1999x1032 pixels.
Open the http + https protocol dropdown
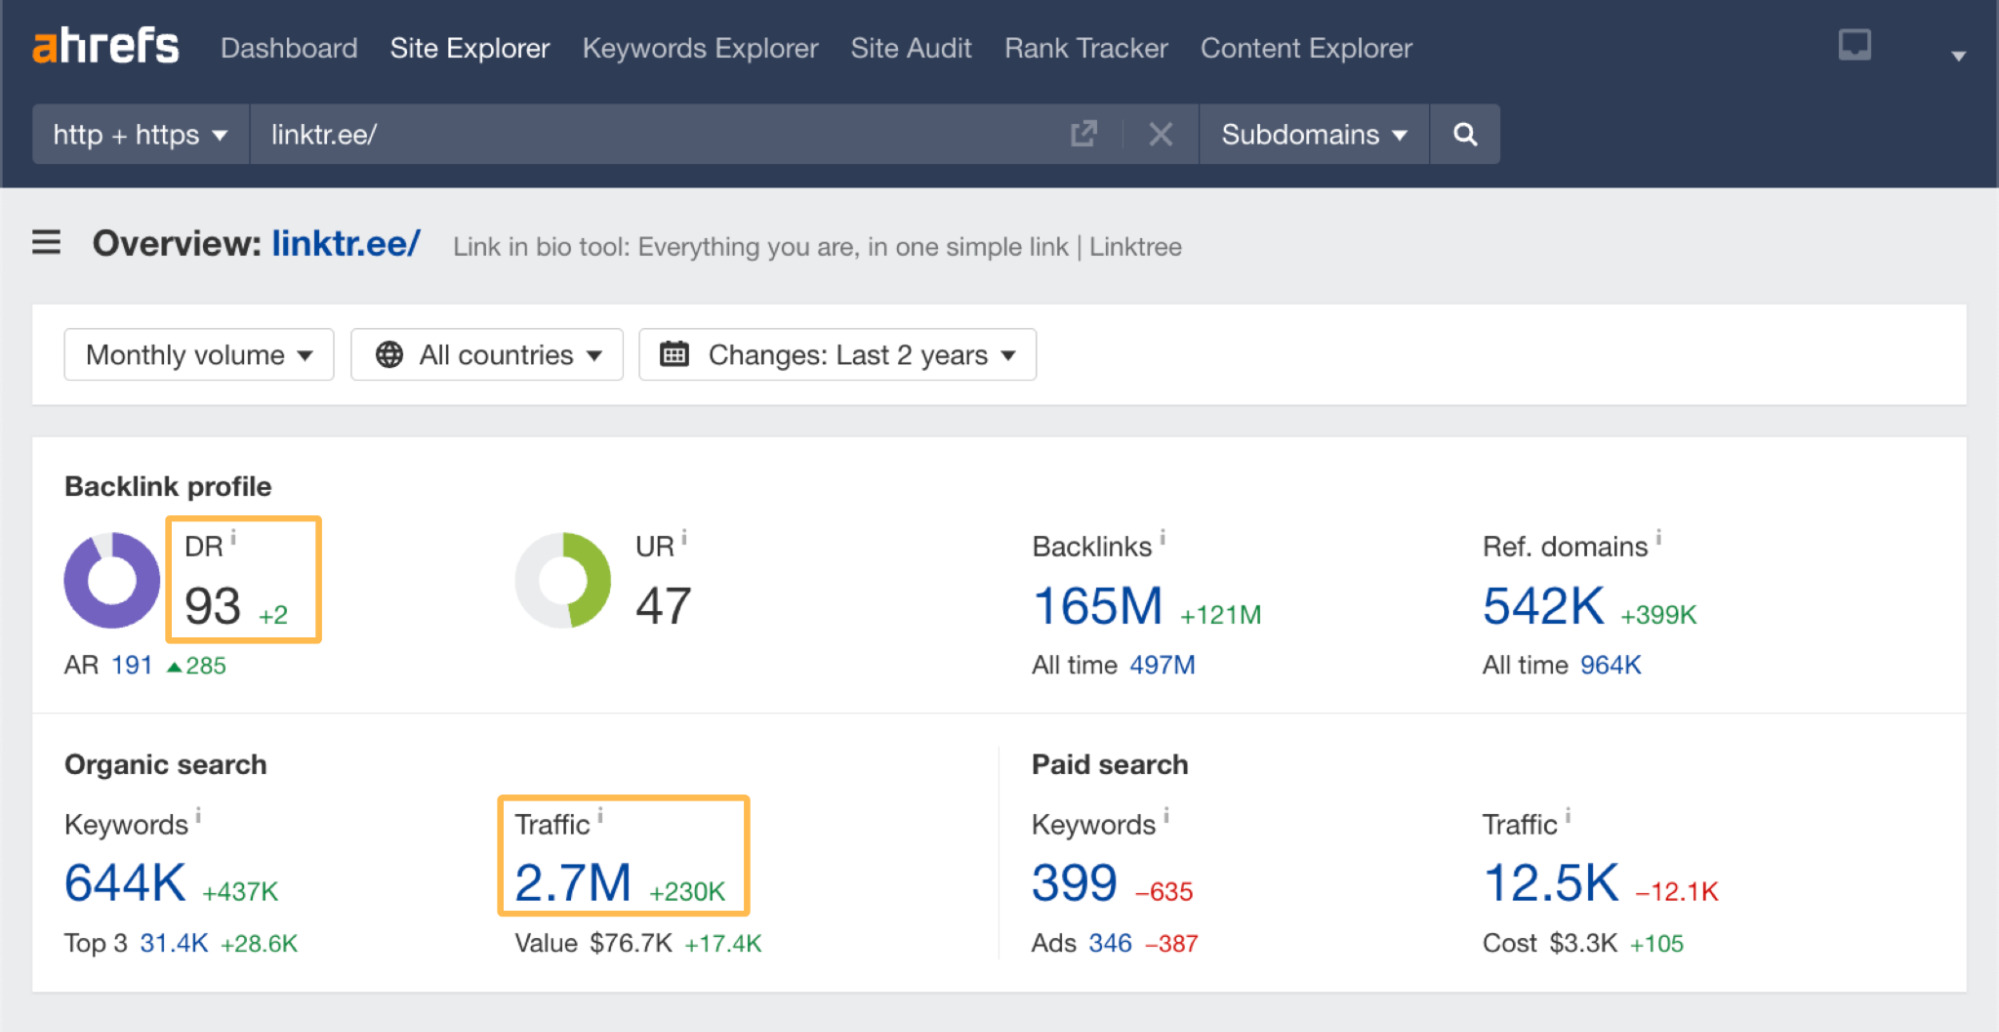pos(139,134)
